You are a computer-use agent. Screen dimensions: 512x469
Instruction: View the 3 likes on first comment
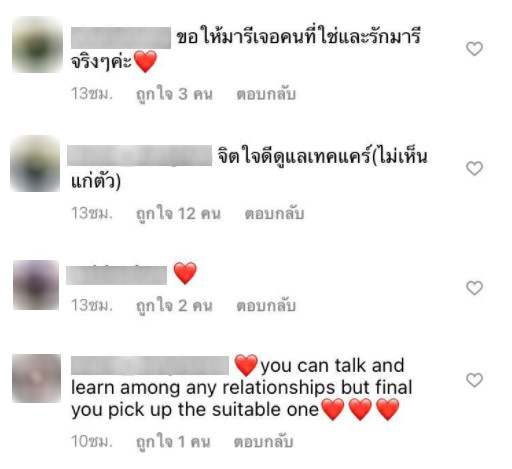[x=174, y=94]
